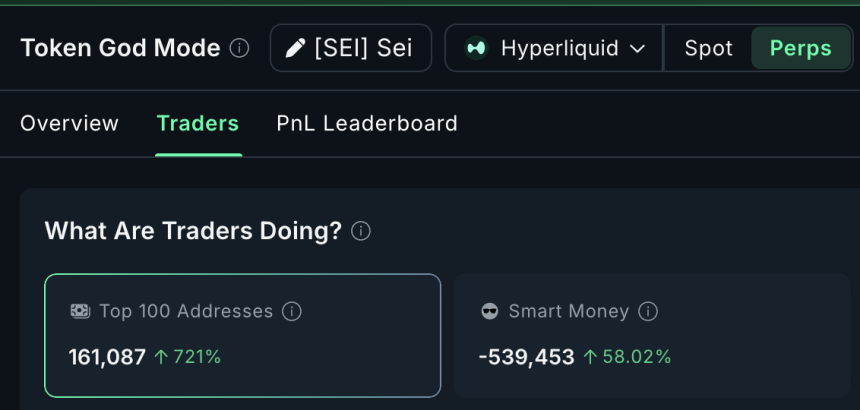Image resolution: width=860 pixels, height=410 pixels.
Task: Switch to Spot trading mode
Action: pyautogui.click(x=708, y=48)
